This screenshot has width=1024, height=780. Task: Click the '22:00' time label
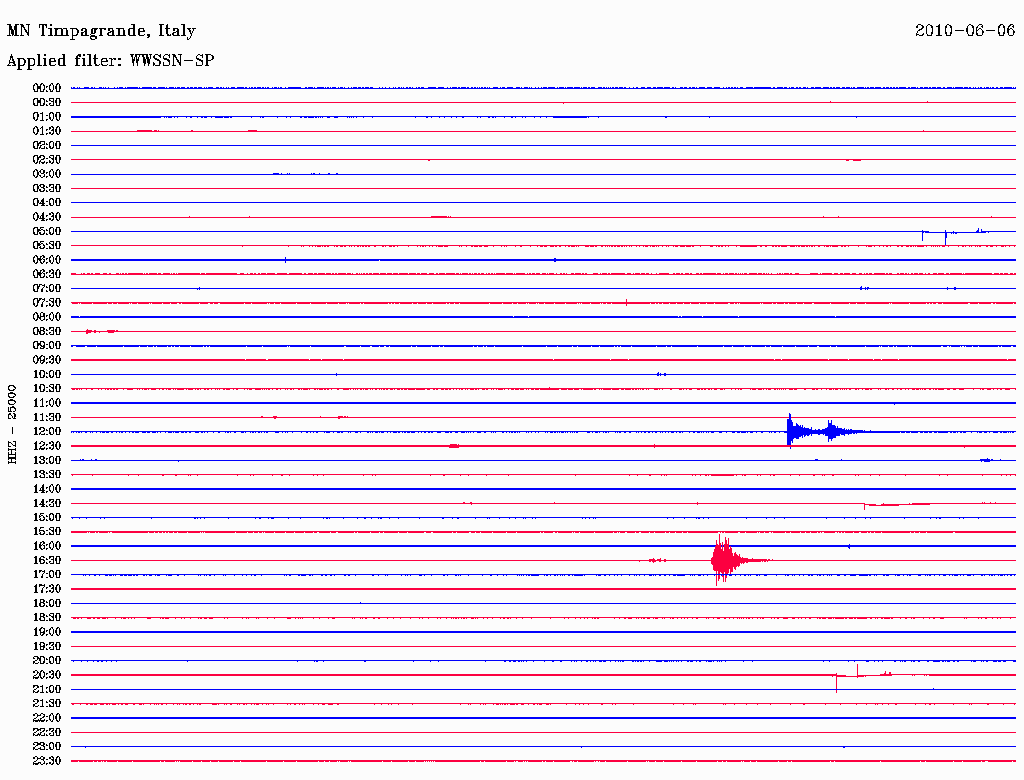click(x=47, y=718)
